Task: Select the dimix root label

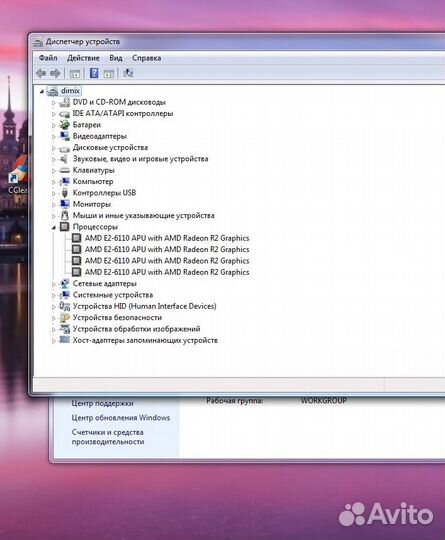Action: click(x=70, y=91)
